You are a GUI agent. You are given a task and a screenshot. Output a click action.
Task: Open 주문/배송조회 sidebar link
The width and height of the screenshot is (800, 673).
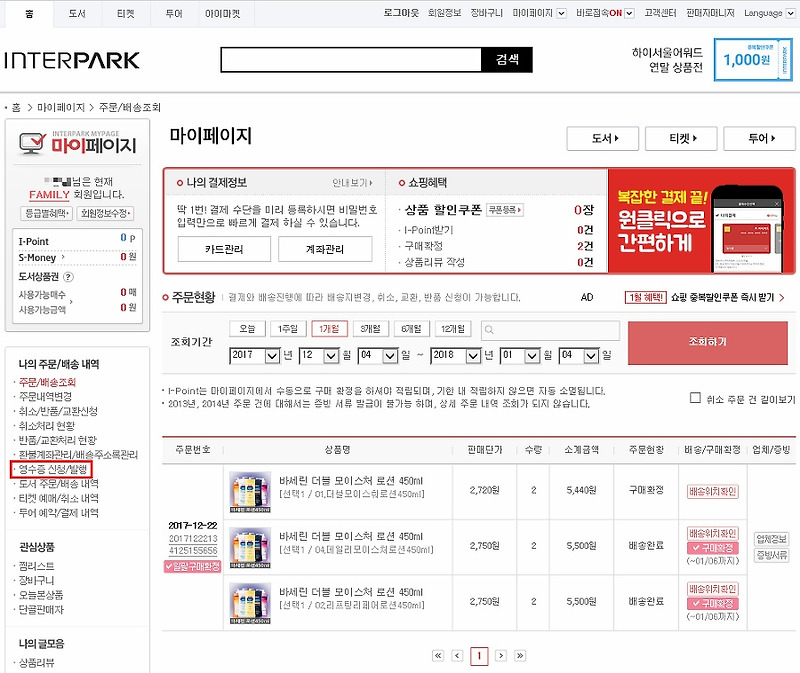[x=47, y=382]
